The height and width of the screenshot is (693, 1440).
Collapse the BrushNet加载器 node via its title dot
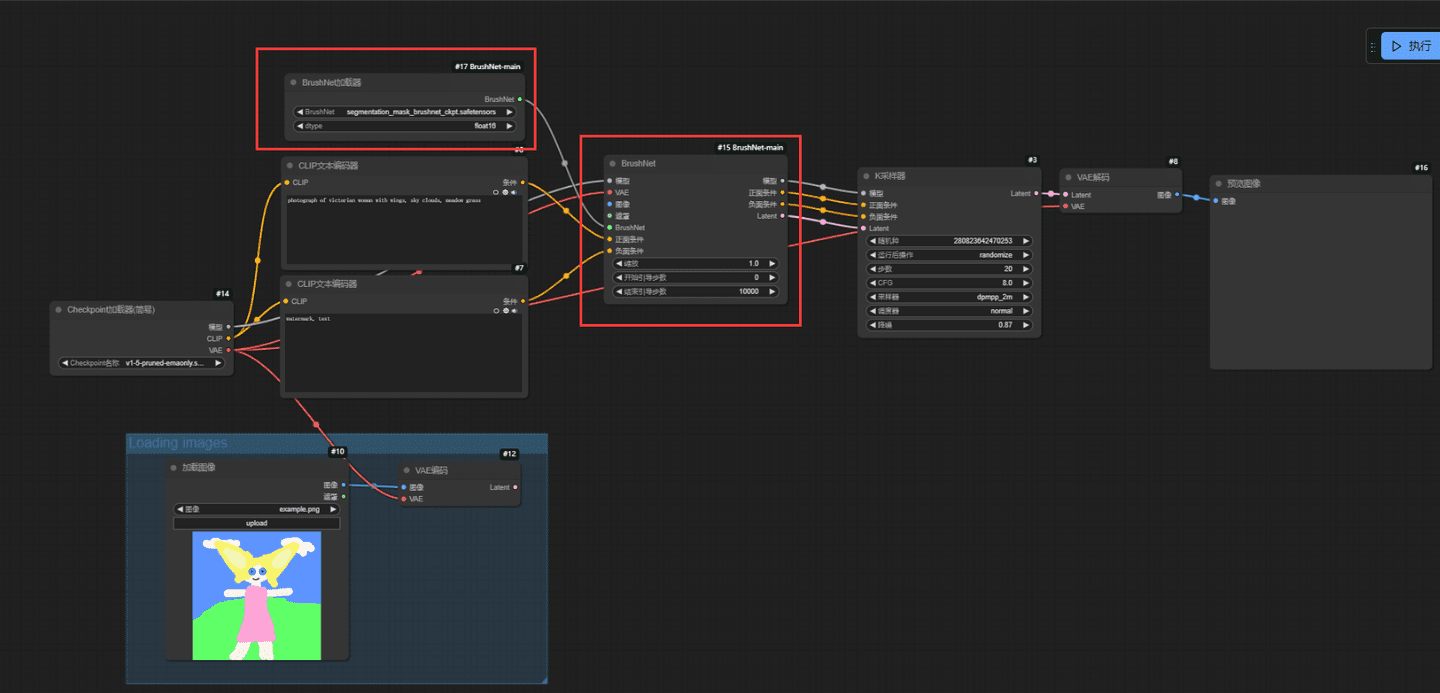coord(293,83)
